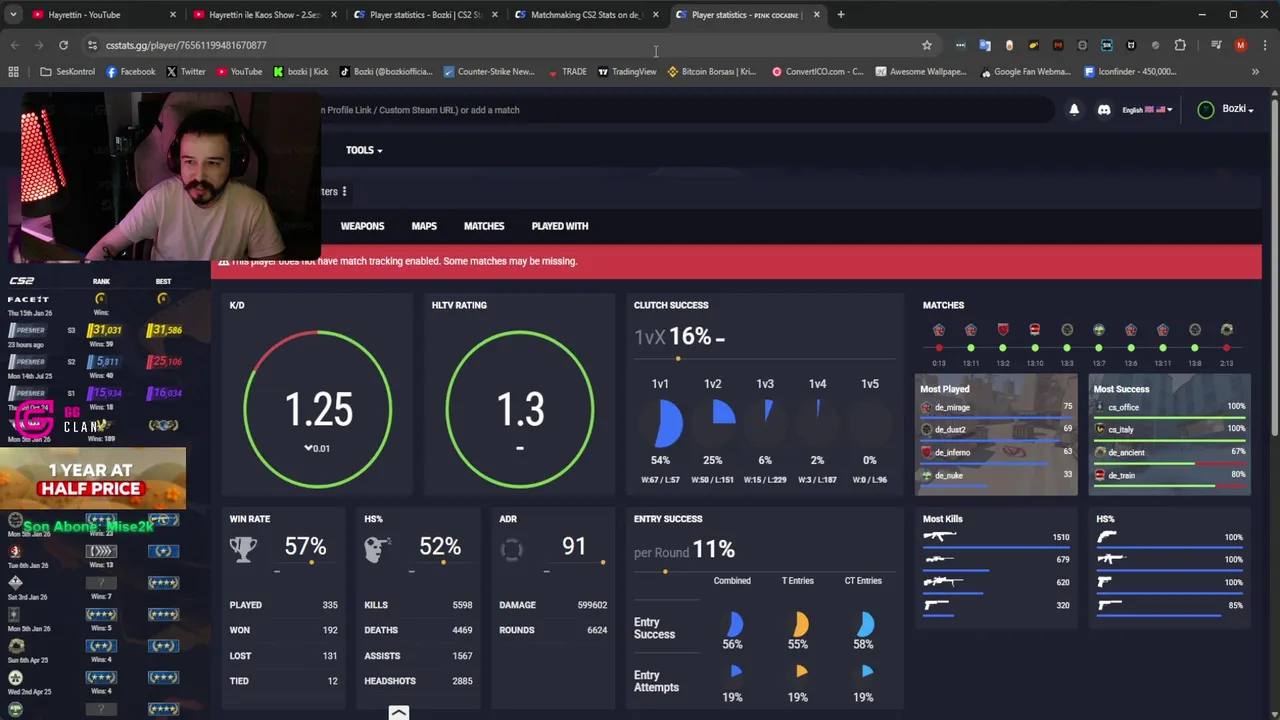Image resolution: width=1280 pixels, height=720 pixels.
Task: Switch to the MAPS tab
Action: click(424, 226)
